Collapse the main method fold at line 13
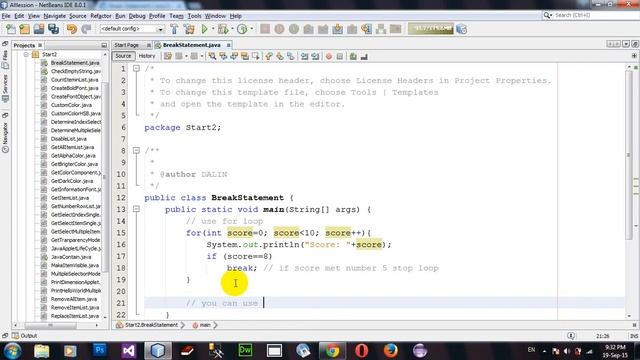The height and width of the screenshot is (360, 640). (x=136, y=209)
